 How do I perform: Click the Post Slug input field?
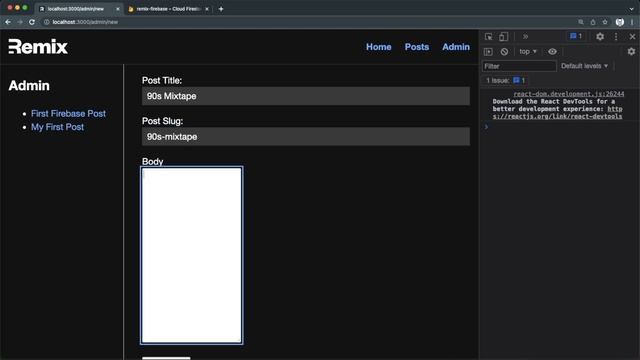coord(306,136)
